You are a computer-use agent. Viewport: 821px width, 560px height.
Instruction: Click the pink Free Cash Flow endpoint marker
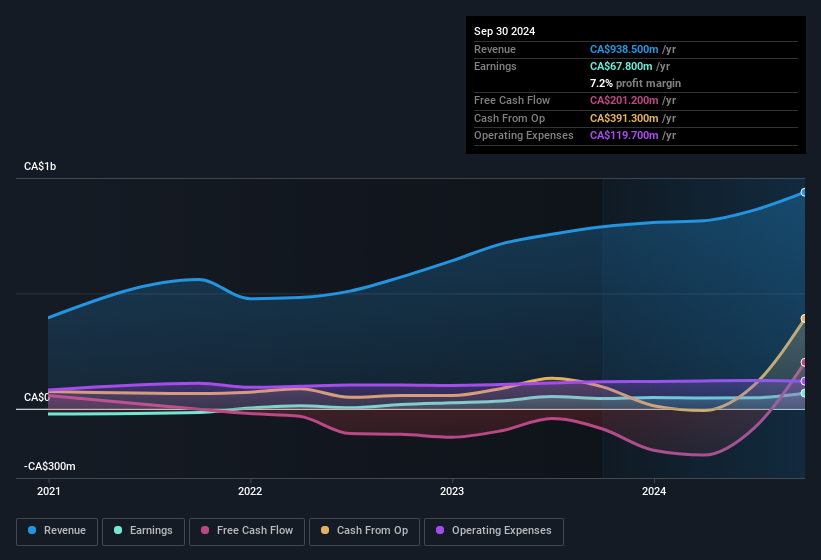tap(804, 362)
